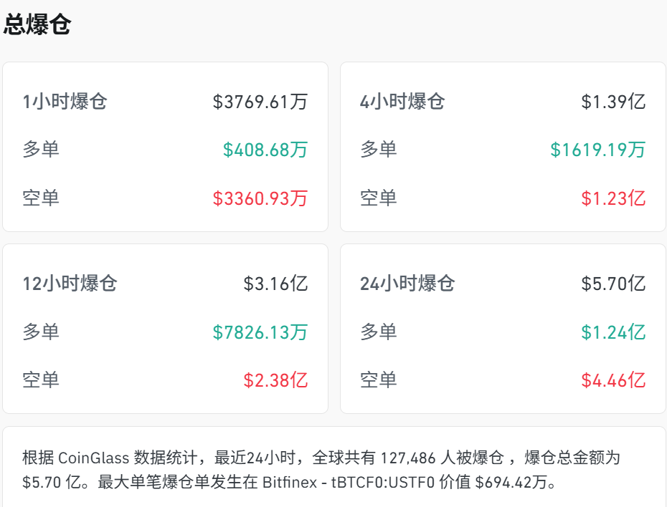
Task: Click the red short value $1.23亿
Action: click(613, 197)
